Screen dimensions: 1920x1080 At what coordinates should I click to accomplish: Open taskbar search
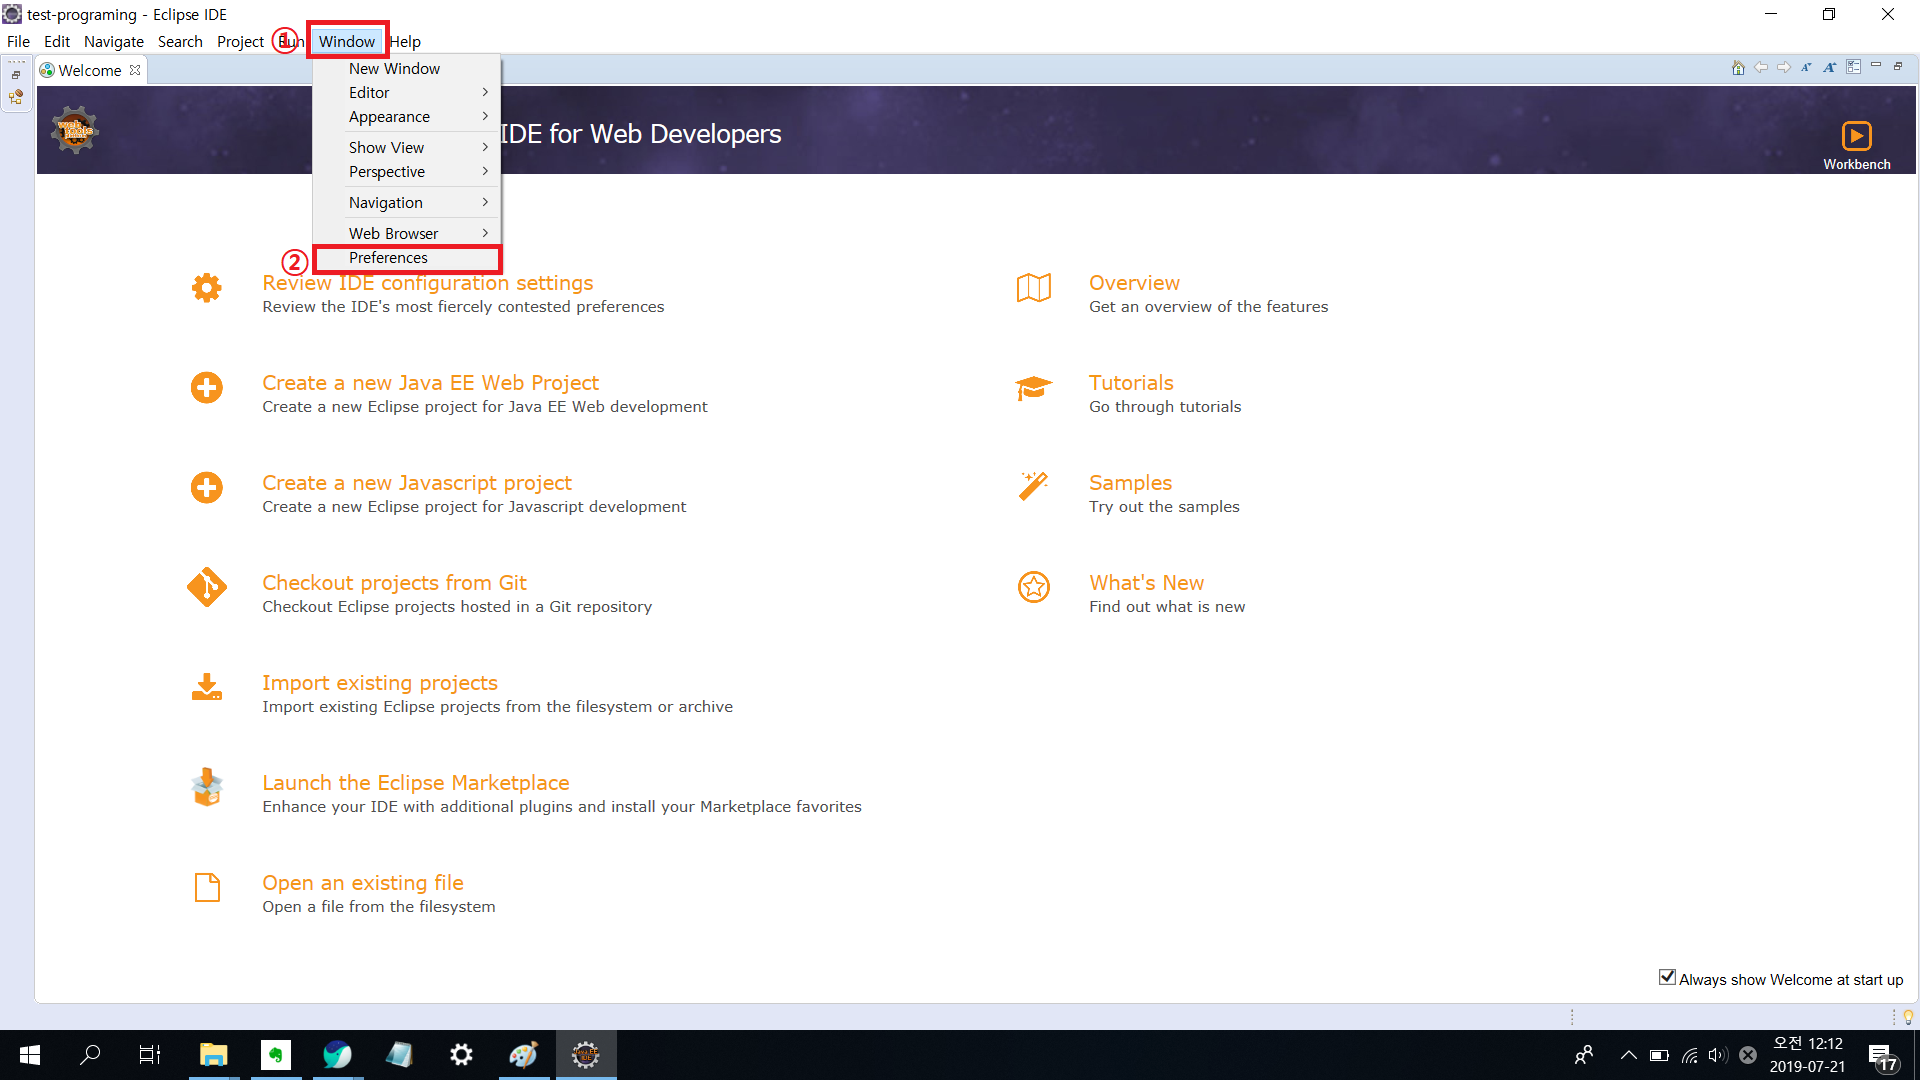(90, 1055)
